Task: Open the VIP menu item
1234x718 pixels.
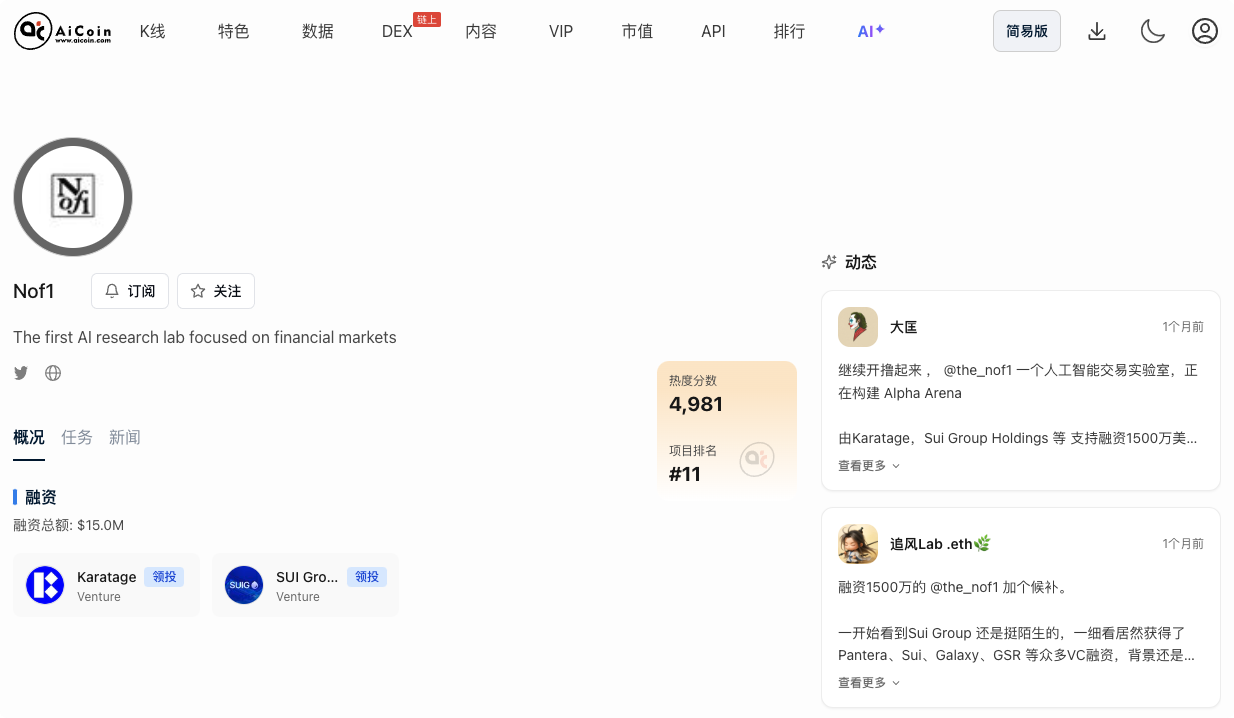Action: pos(561,31)
